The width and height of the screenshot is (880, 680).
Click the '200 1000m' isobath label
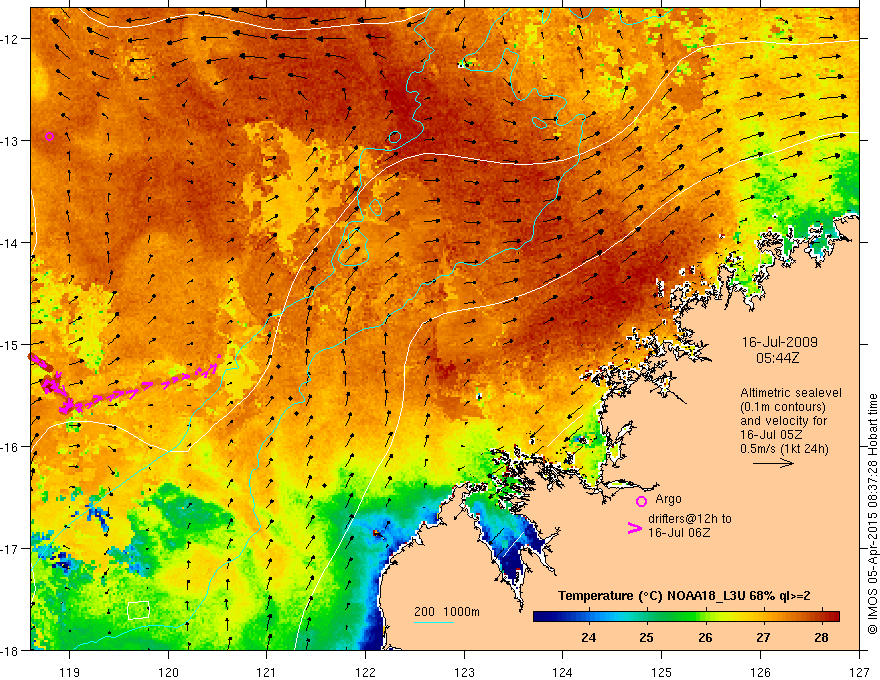click(x=447, y=612)
